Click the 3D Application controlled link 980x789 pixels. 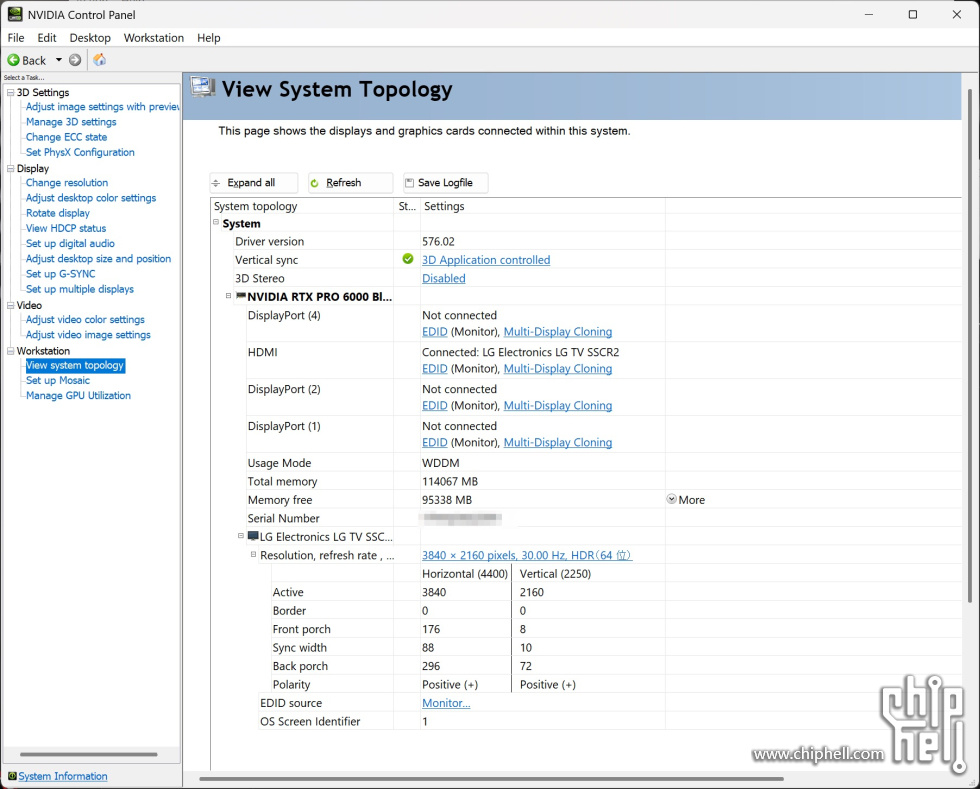click(486, 259)
